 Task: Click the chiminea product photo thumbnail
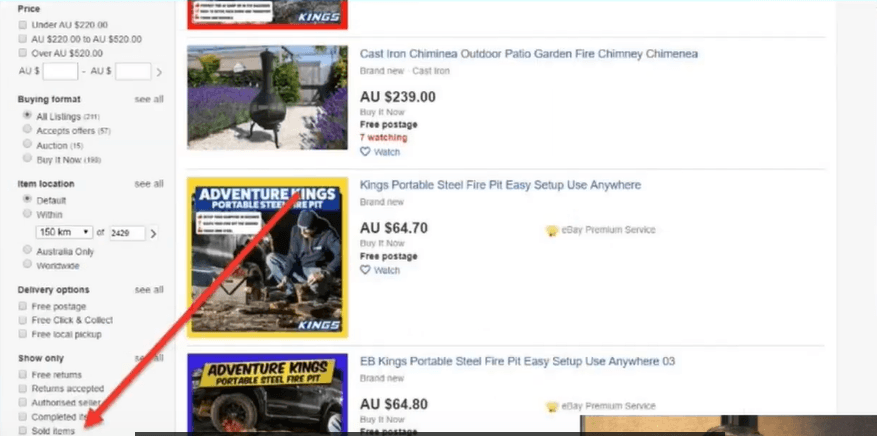(267, 98)
